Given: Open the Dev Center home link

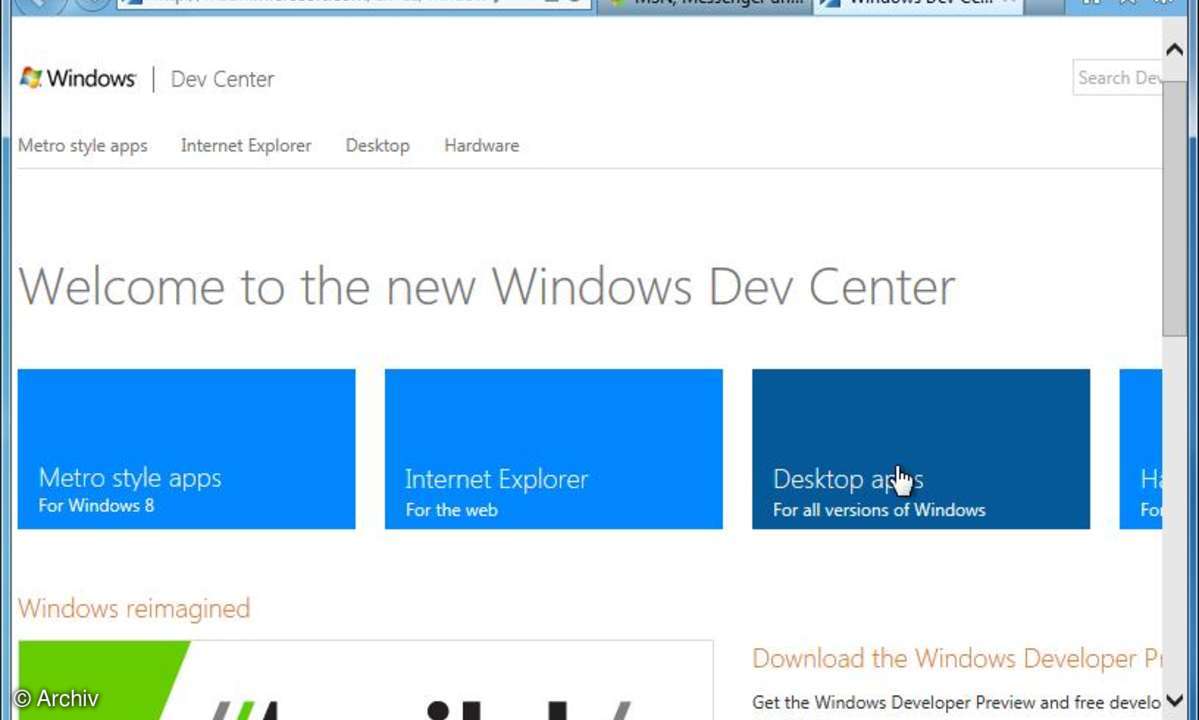Looking at the screenshot, I should coord(222,79).
